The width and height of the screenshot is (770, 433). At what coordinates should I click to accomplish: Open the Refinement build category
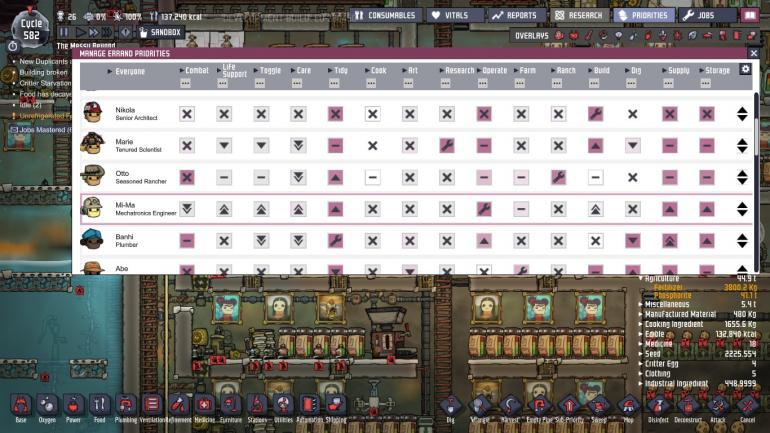tap(178, 407)
